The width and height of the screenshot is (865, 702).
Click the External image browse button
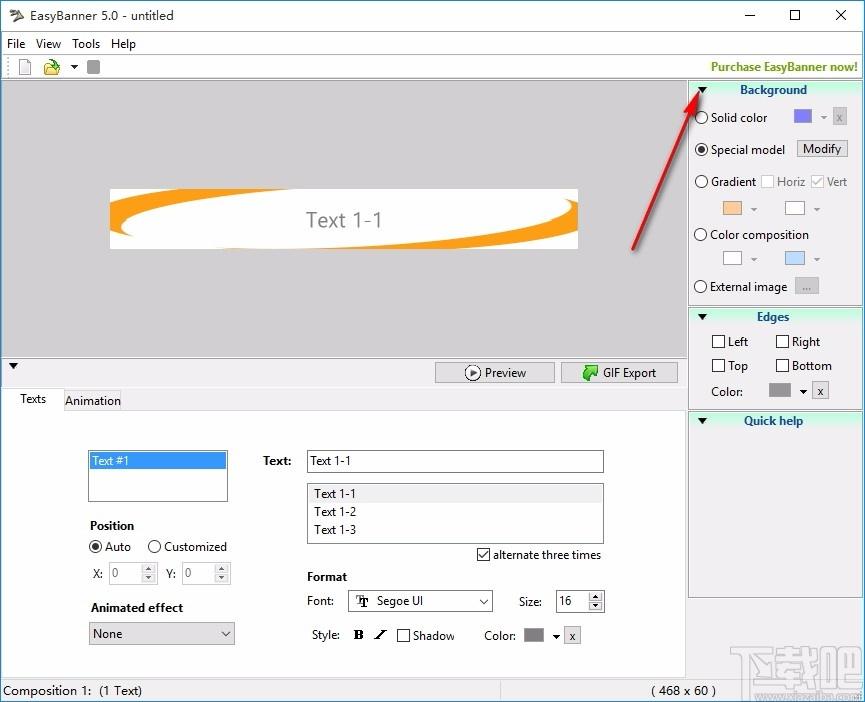[807, 286]
